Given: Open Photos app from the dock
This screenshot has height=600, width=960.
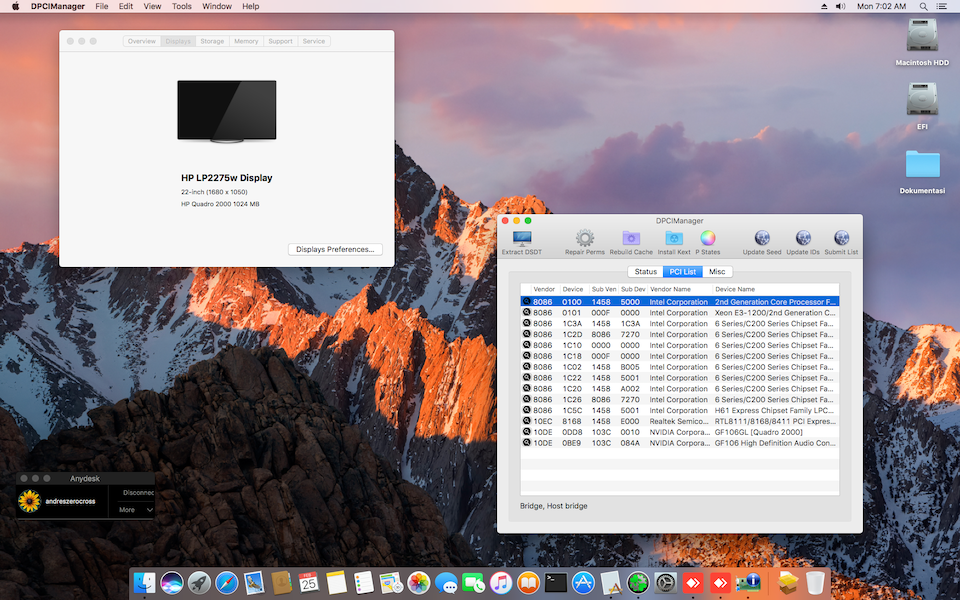Looking at the screenshot, I should click(419, 583).
